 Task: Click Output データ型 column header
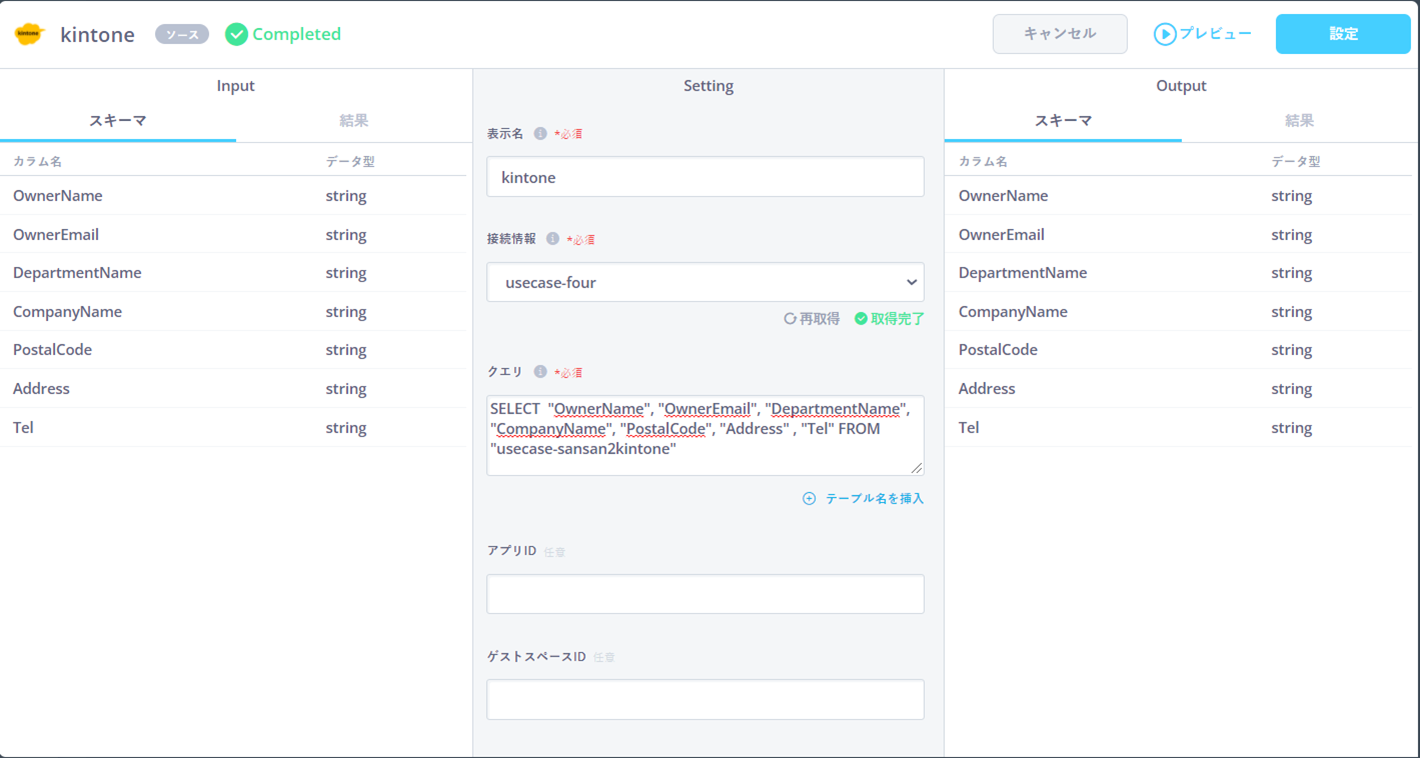(1296, 161)
